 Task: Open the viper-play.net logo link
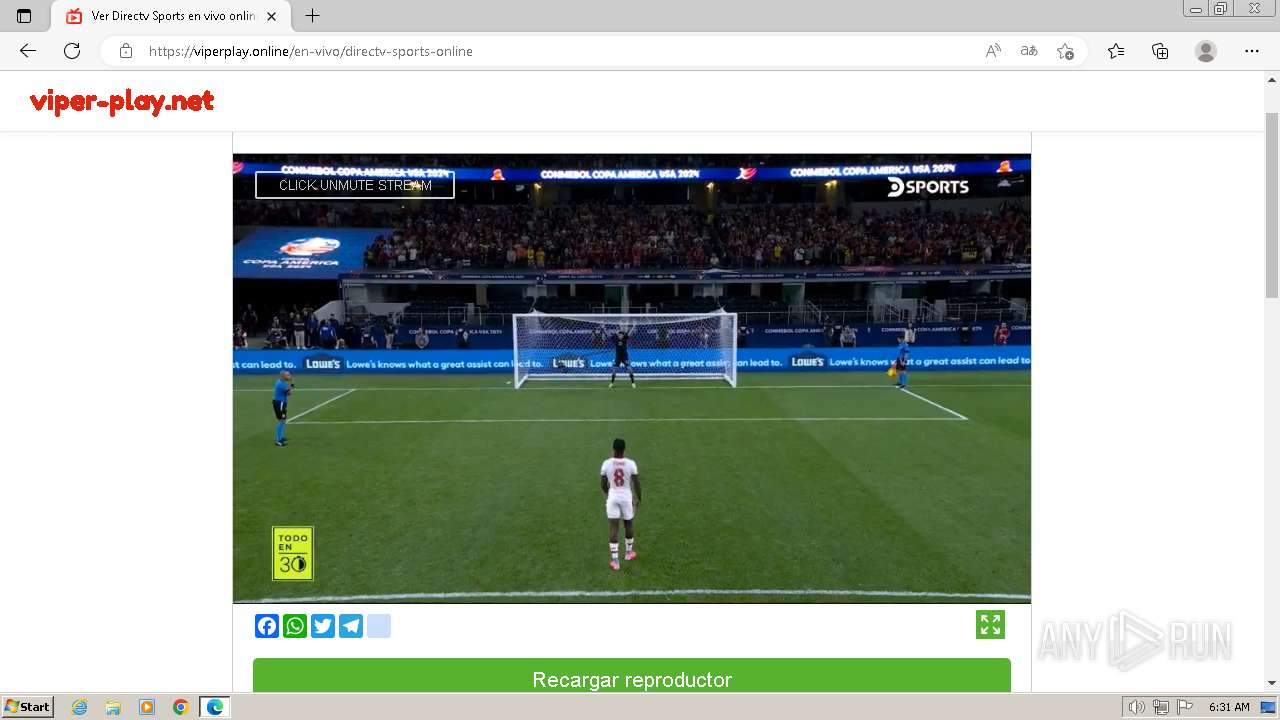pyautogui.click(x=122, y=101)
